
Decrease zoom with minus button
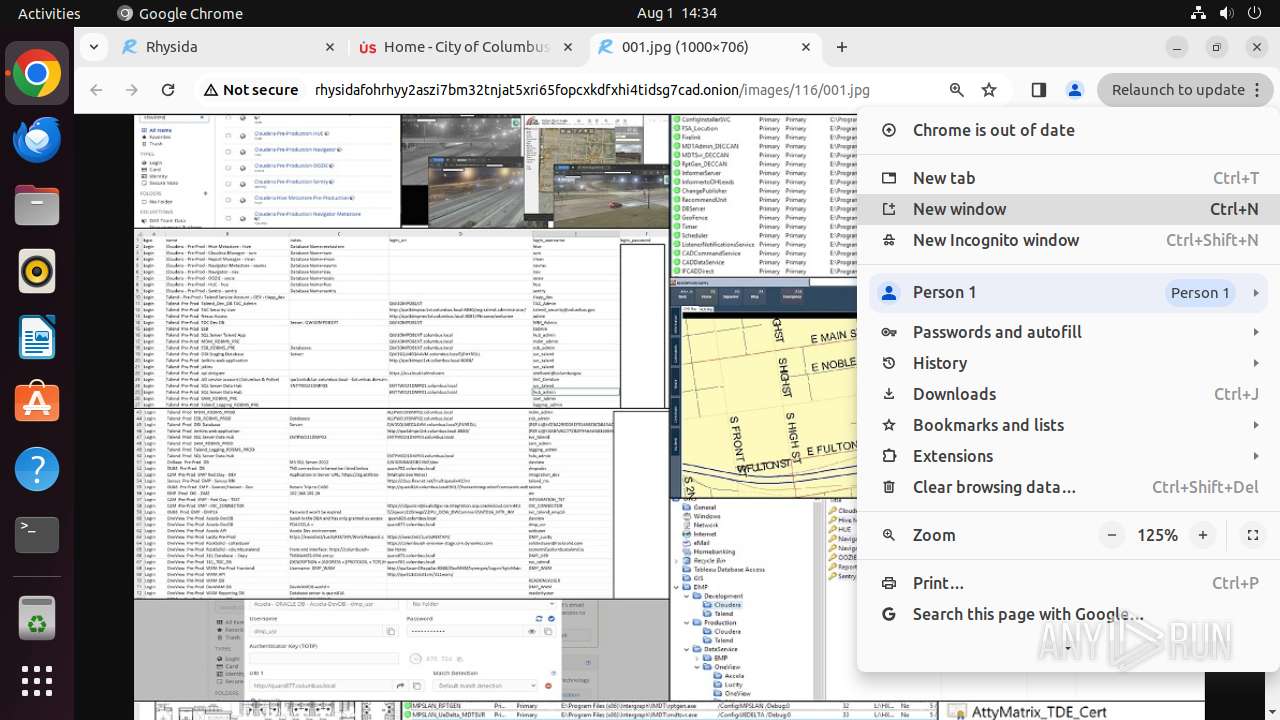point(1112,535)
